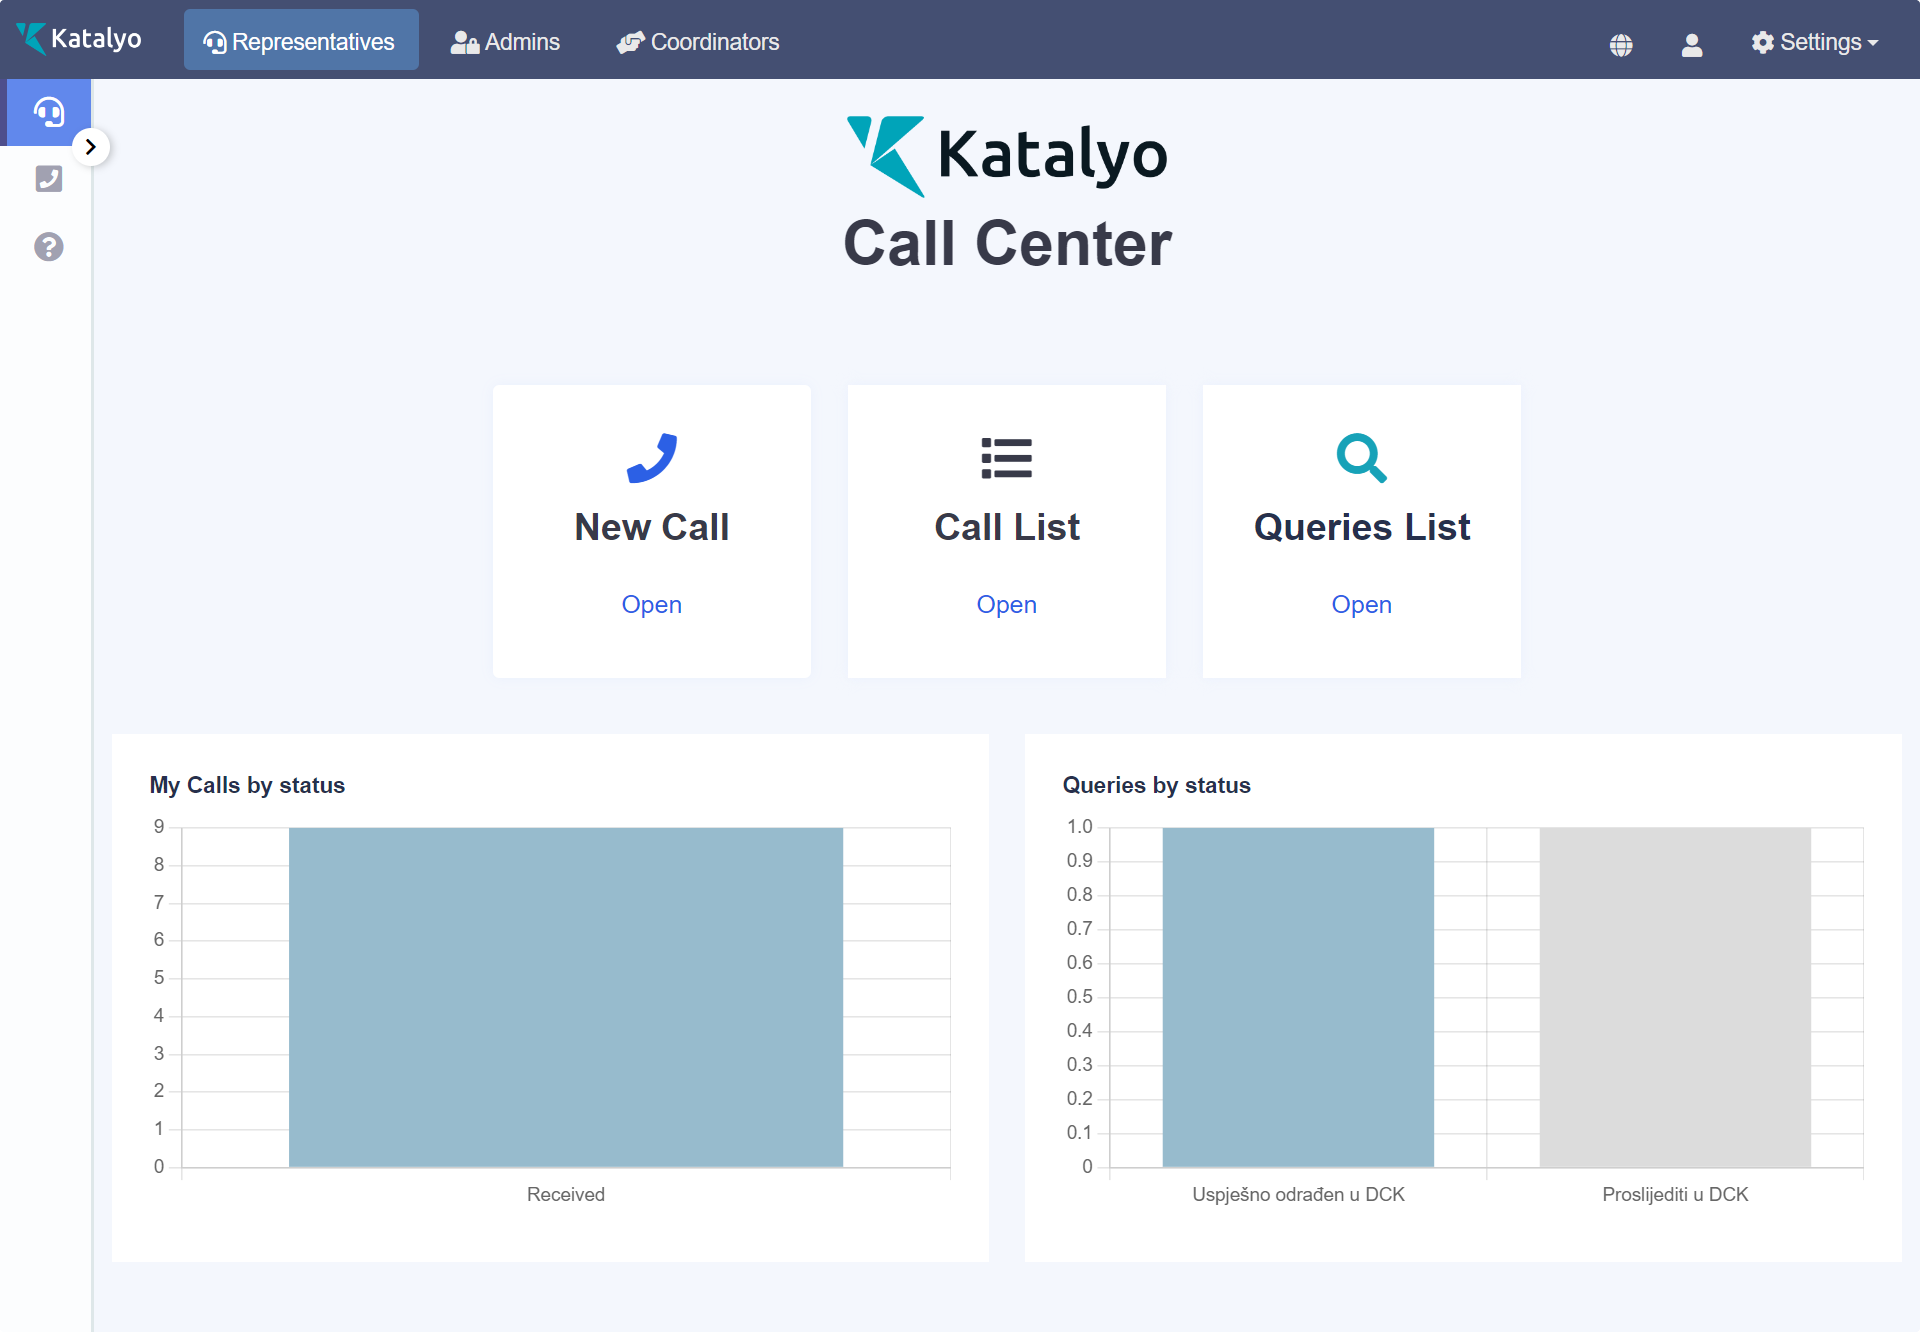
Task: Switch to the Representatives tab
Action: (300, 41)
